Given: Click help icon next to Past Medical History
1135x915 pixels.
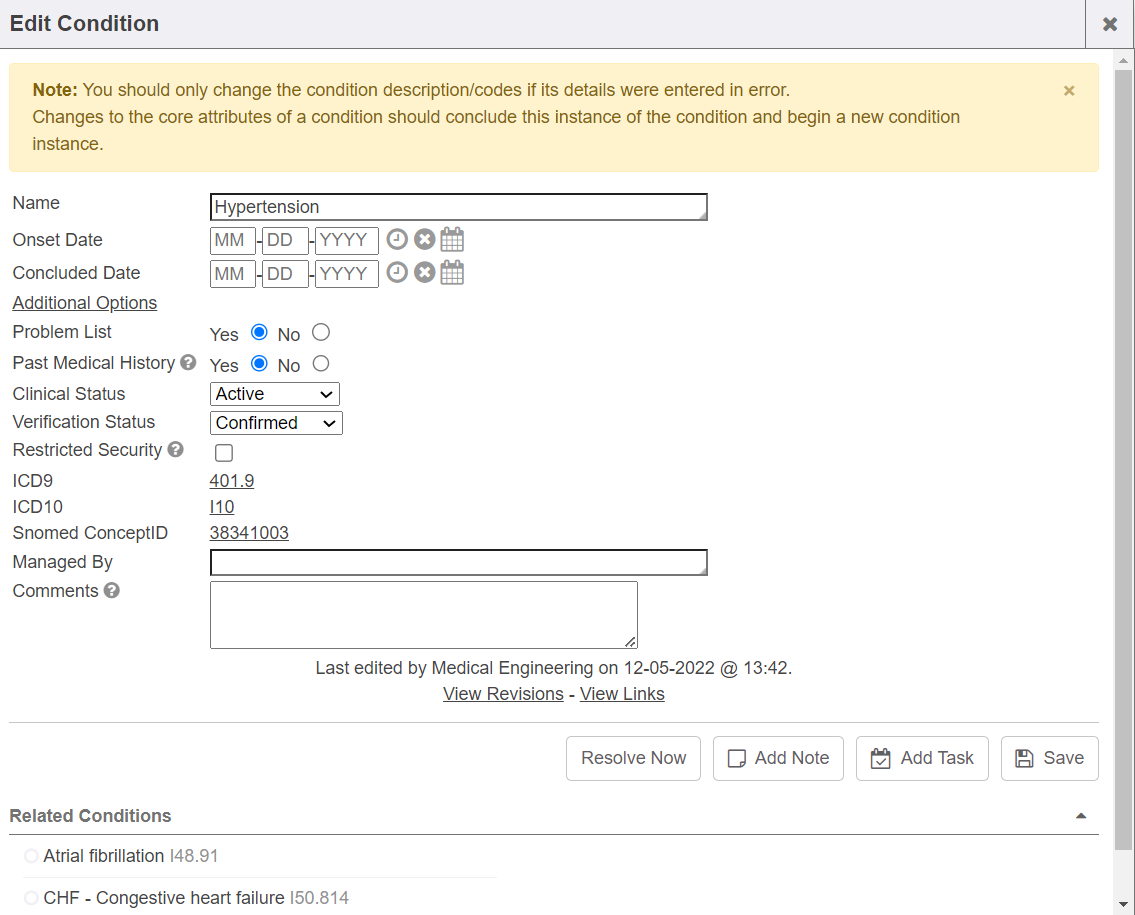Looking at the screenshot, I should (187, 363).
